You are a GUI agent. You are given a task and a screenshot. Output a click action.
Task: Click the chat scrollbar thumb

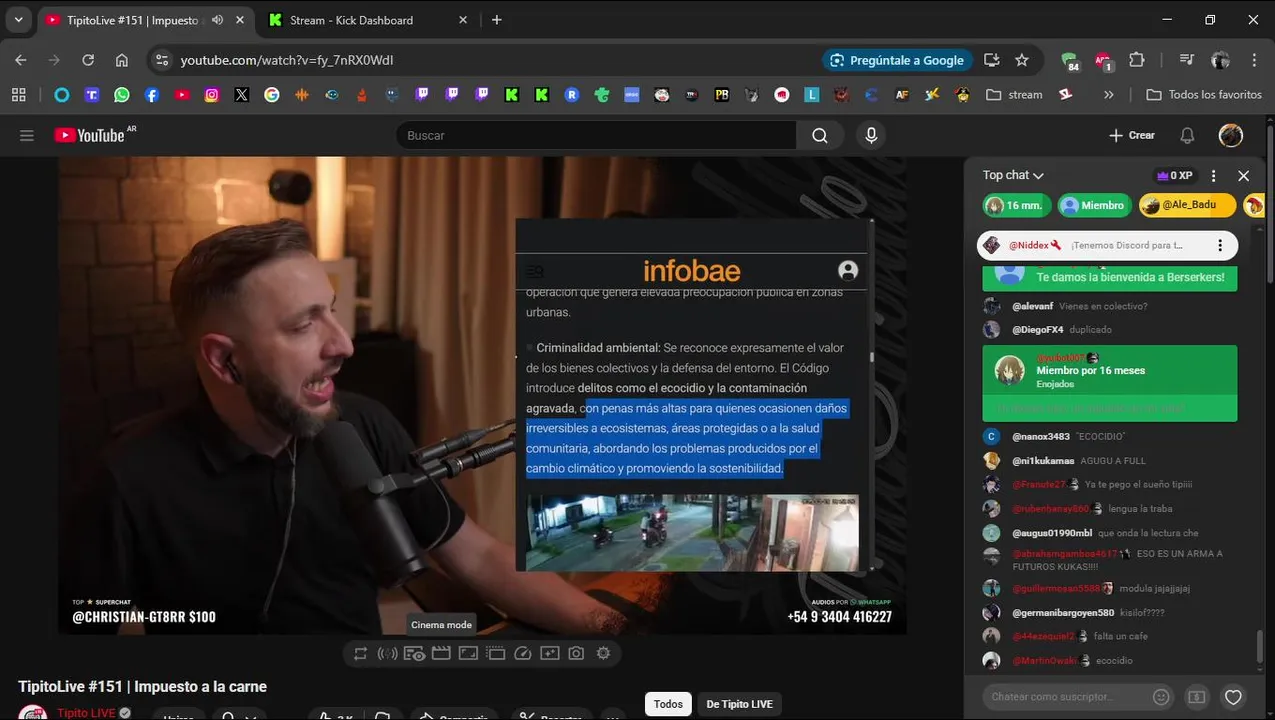coord(1259,647)
